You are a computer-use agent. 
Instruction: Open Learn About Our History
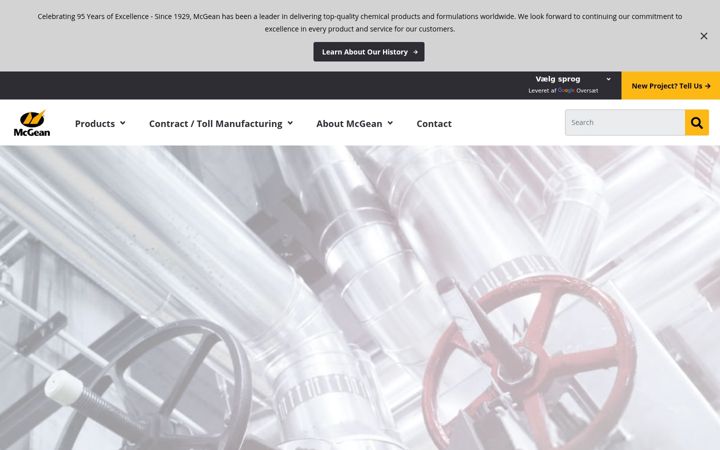click(369, 52)
